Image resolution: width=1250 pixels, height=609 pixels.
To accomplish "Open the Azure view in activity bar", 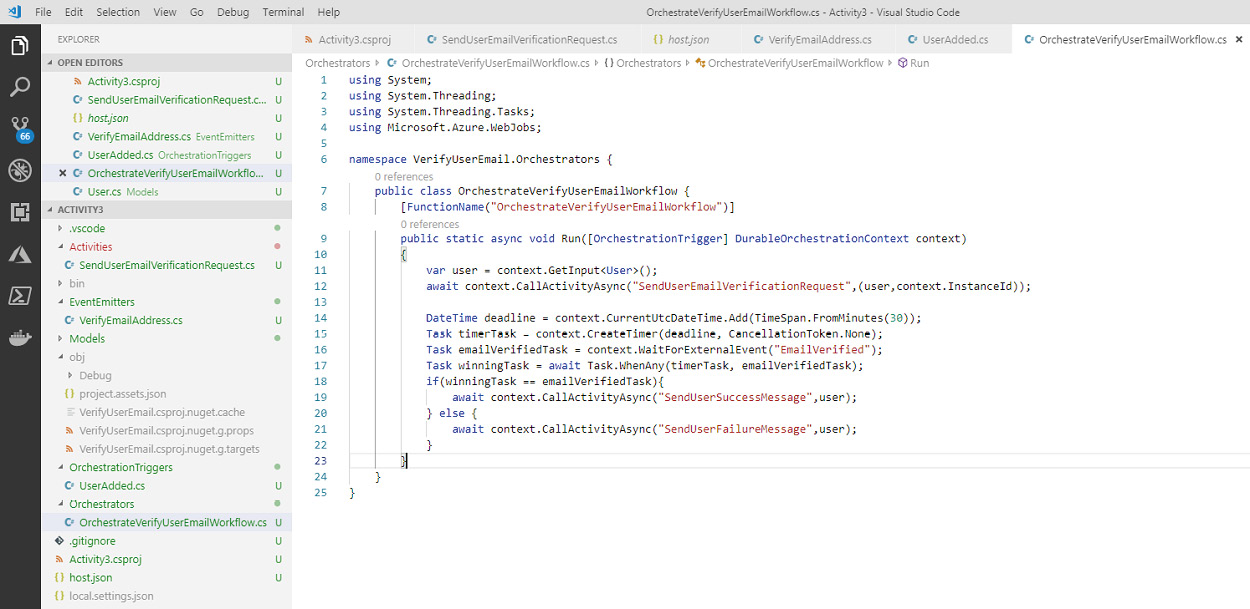I will [x=20, y=254].
